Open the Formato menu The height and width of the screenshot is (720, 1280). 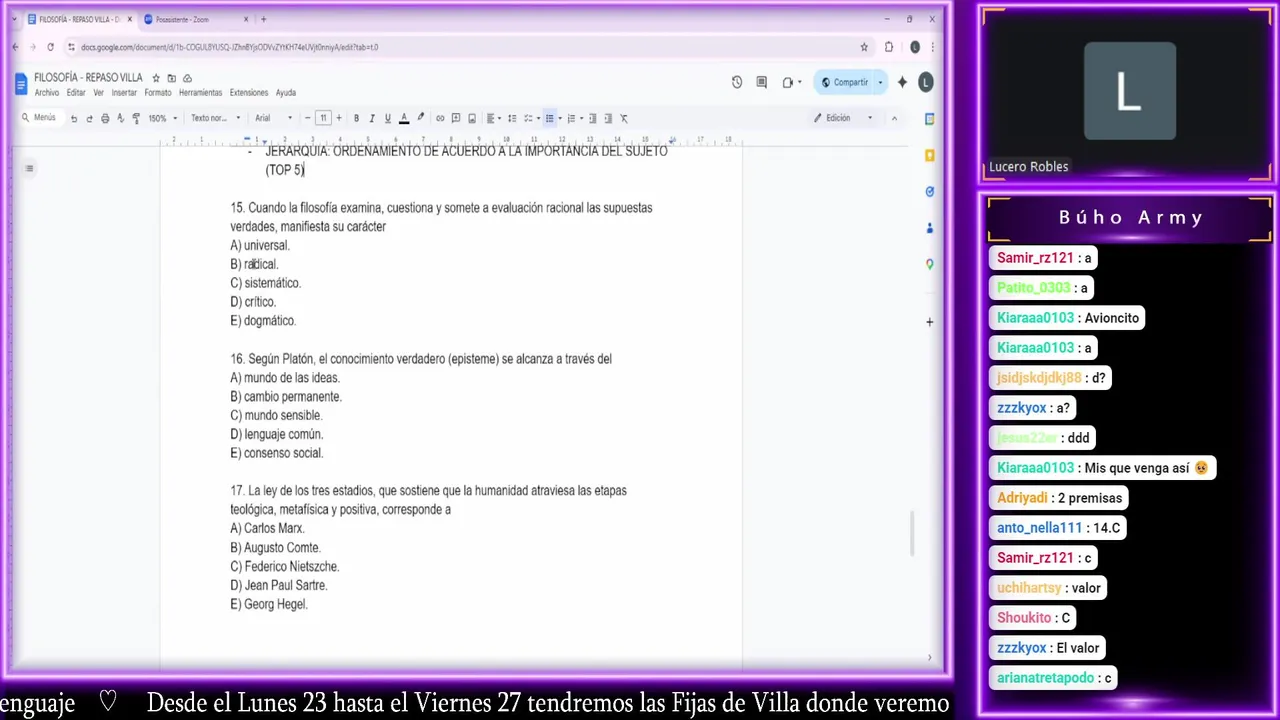click(158, 93)
